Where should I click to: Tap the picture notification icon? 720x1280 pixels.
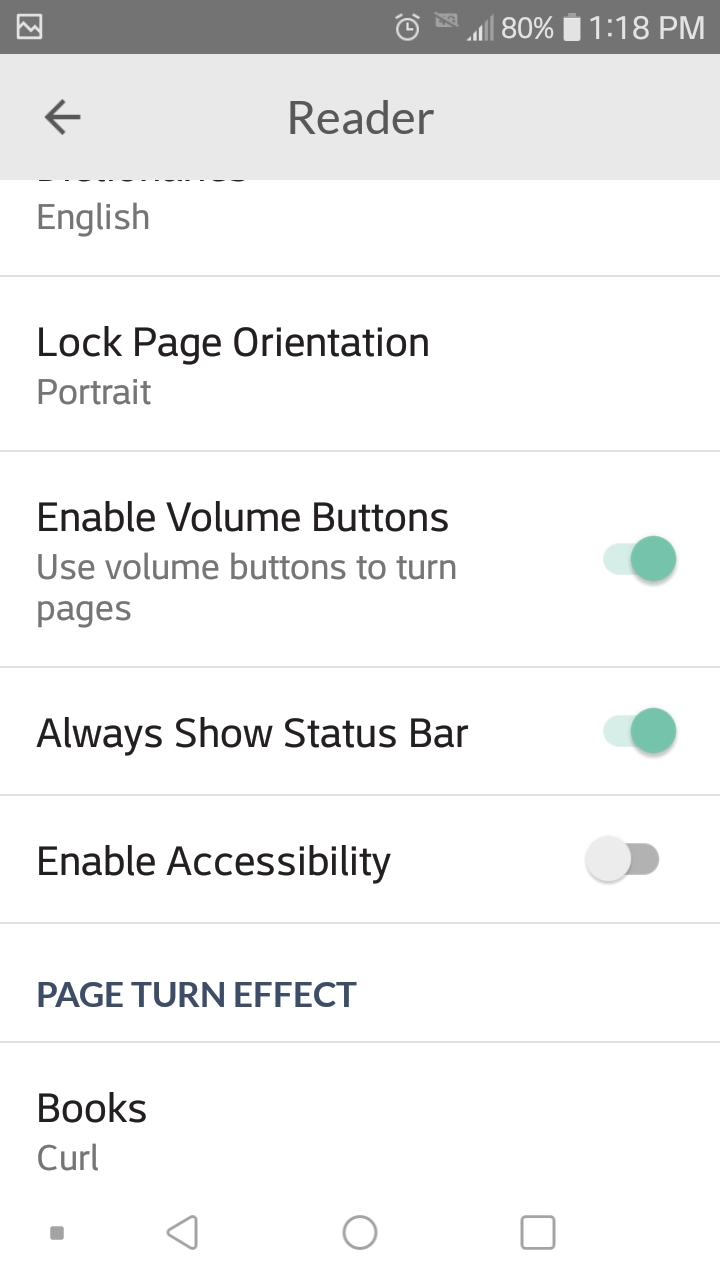30,28
